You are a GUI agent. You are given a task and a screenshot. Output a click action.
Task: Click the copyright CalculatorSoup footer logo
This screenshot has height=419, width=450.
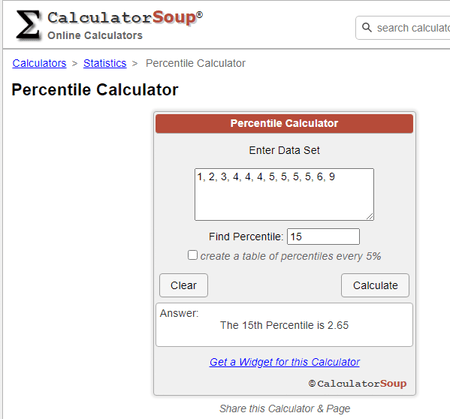point(357,384)
